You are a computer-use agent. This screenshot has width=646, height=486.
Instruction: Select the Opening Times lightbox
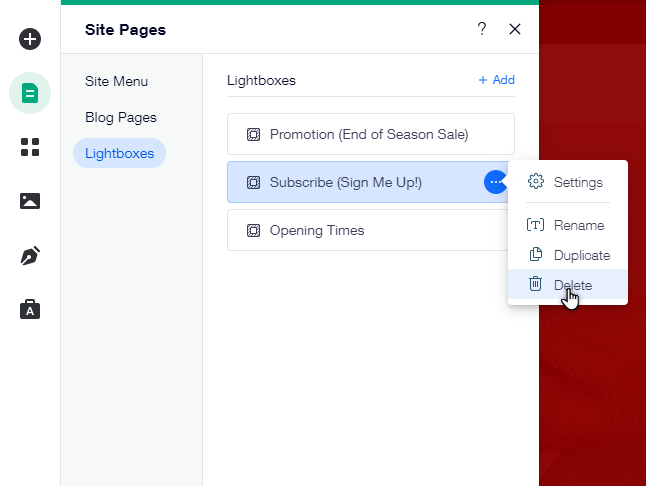[367, 230]
